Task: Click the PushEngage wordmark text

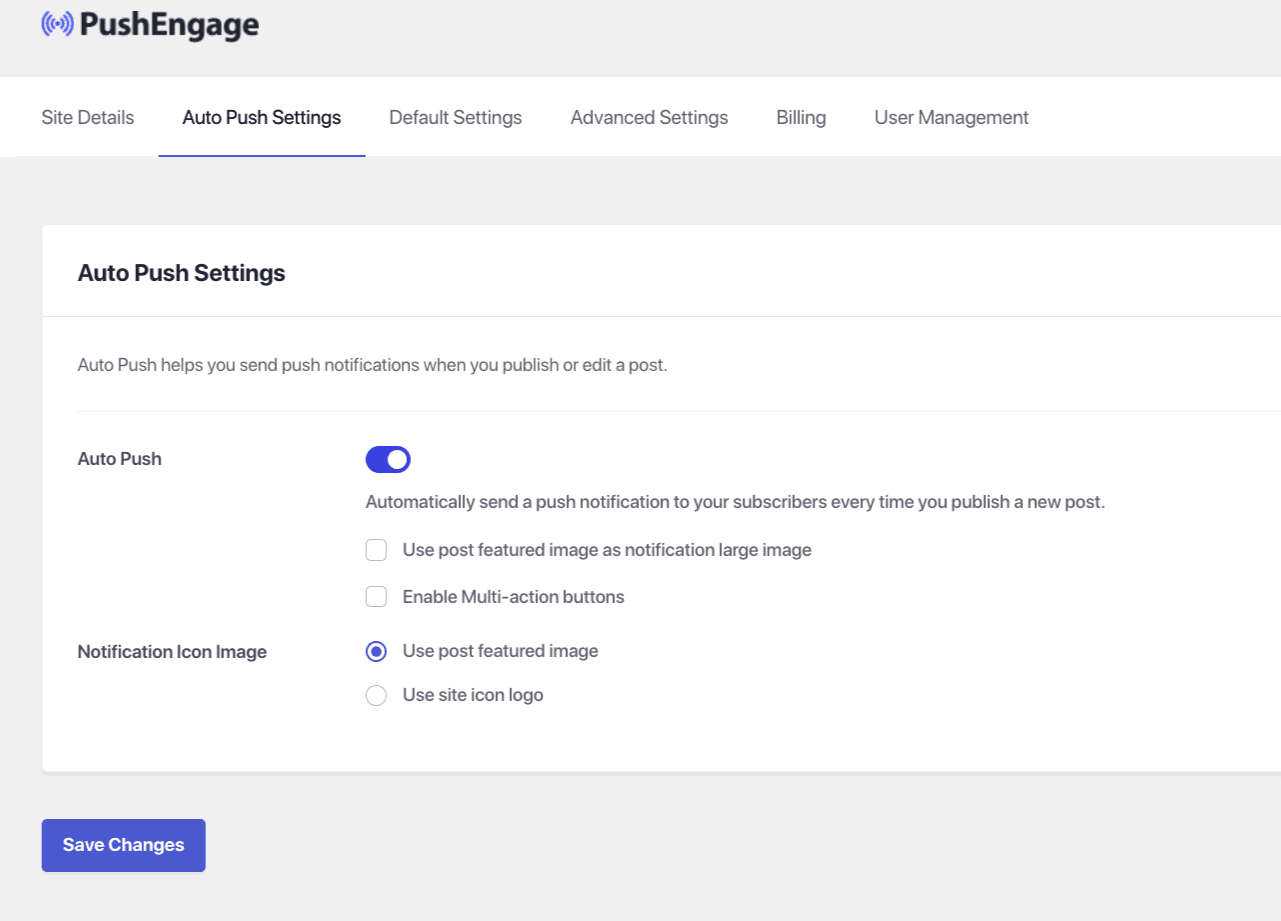Action: coord(169,26)
